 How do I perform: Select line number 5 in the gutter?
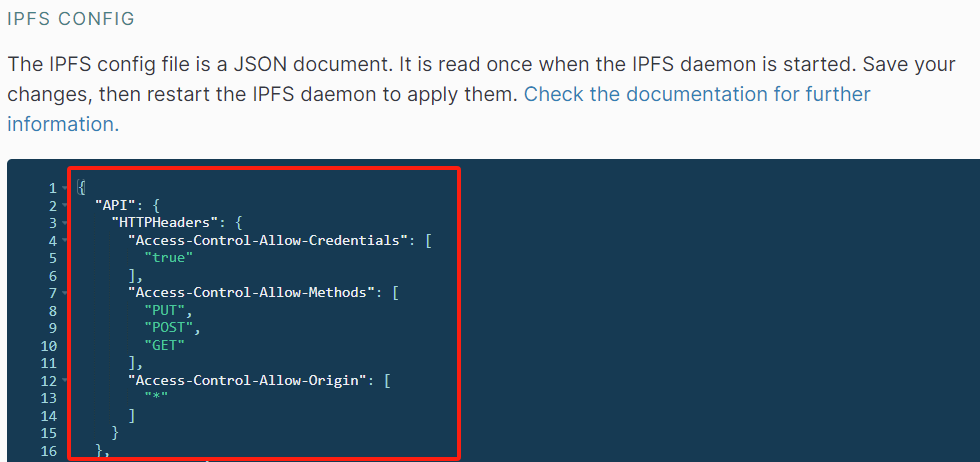click(x=52, y=258)
